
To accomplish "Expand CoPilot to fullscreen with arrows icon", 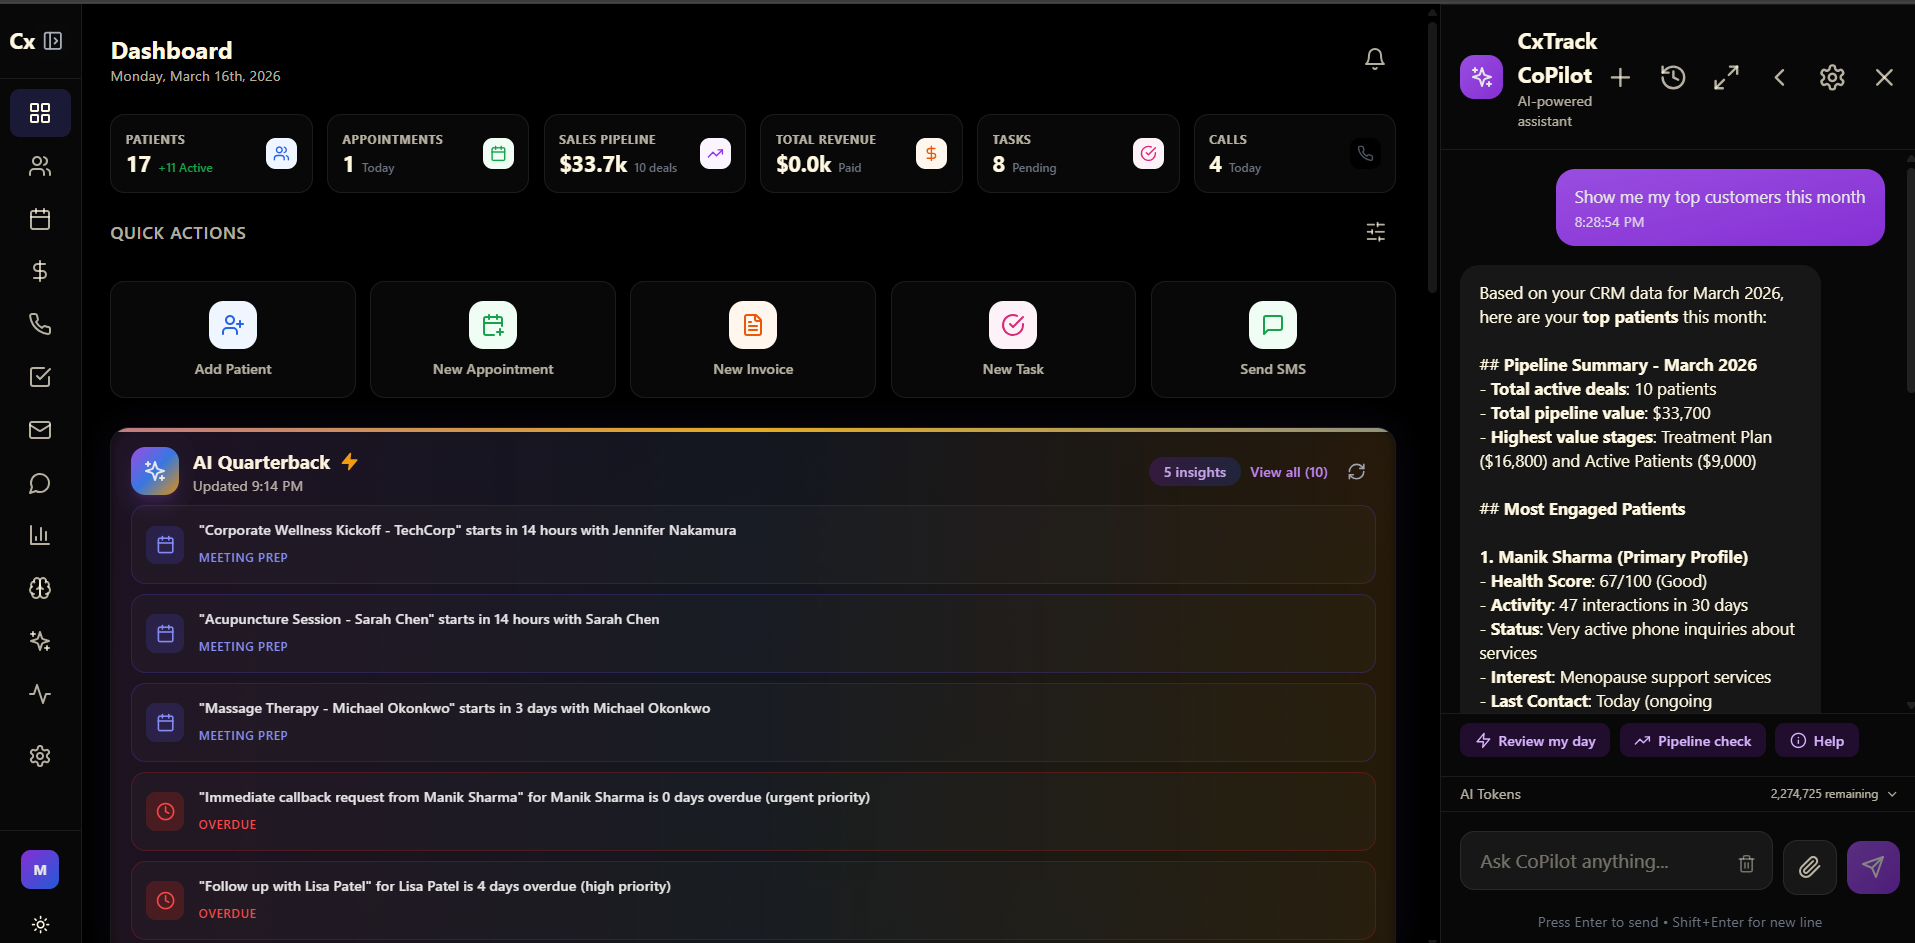I will click(x=1726, y=77).
